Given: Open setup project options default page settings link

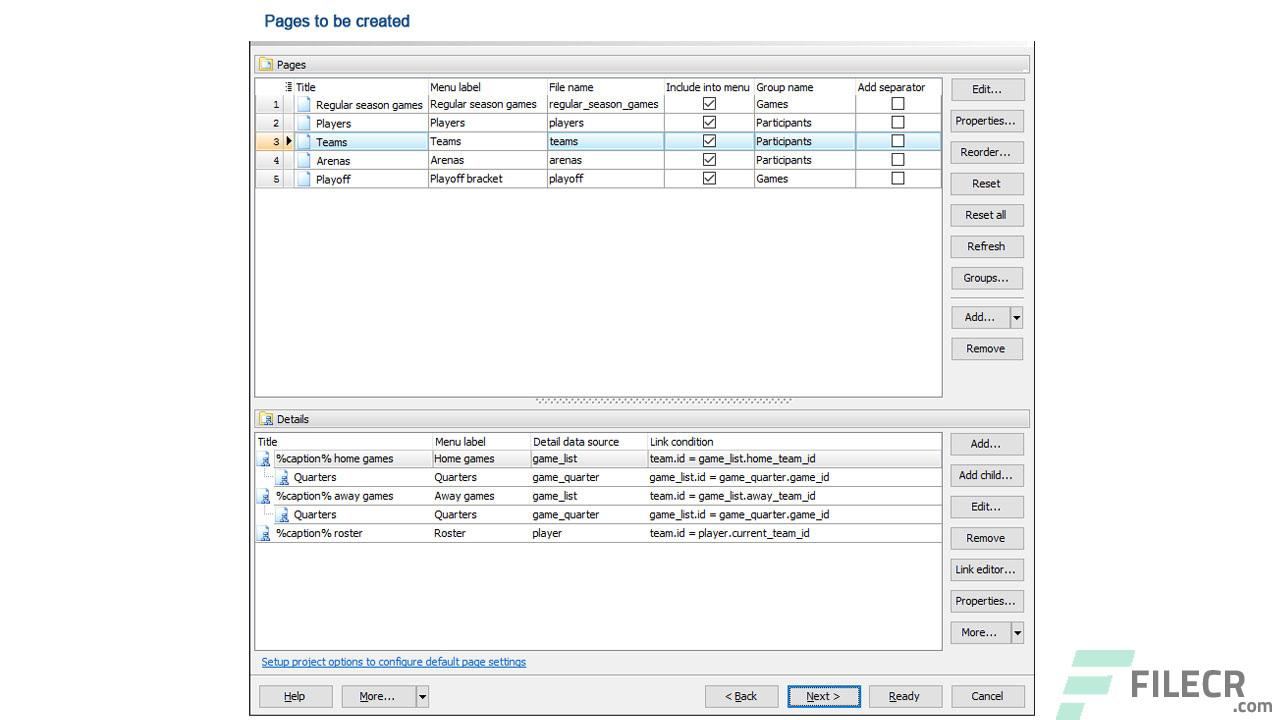Looking at the screenshot, I should (393, 661).
